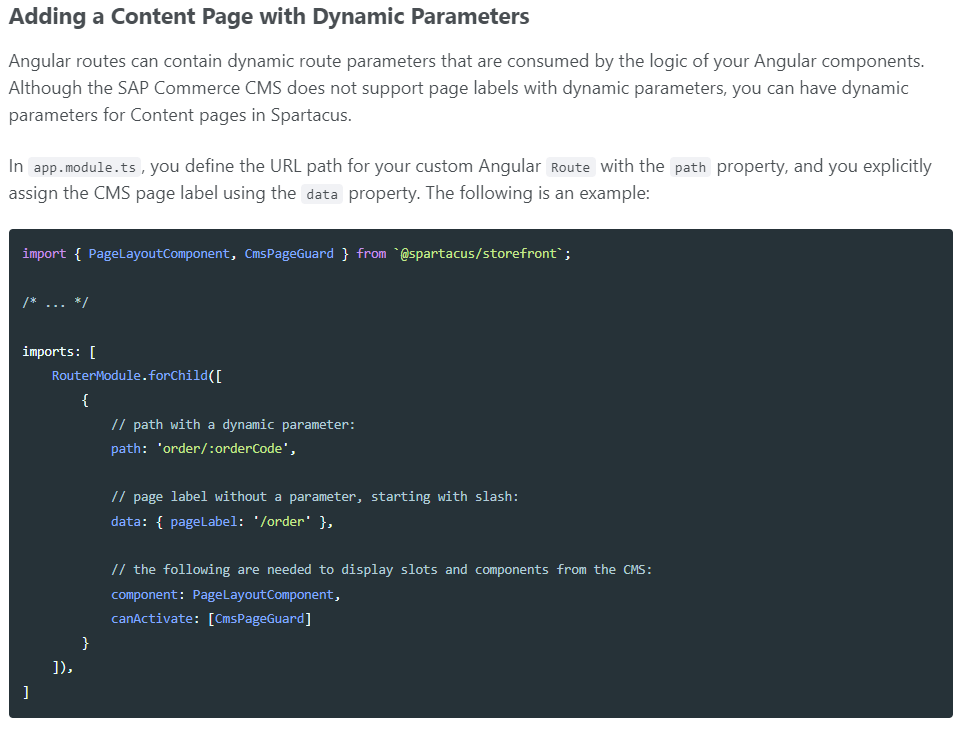Click 'RouterModule.forChild' in the code block
The width and height of the screenshot is (976, 743).
click(x=130, y=375)
